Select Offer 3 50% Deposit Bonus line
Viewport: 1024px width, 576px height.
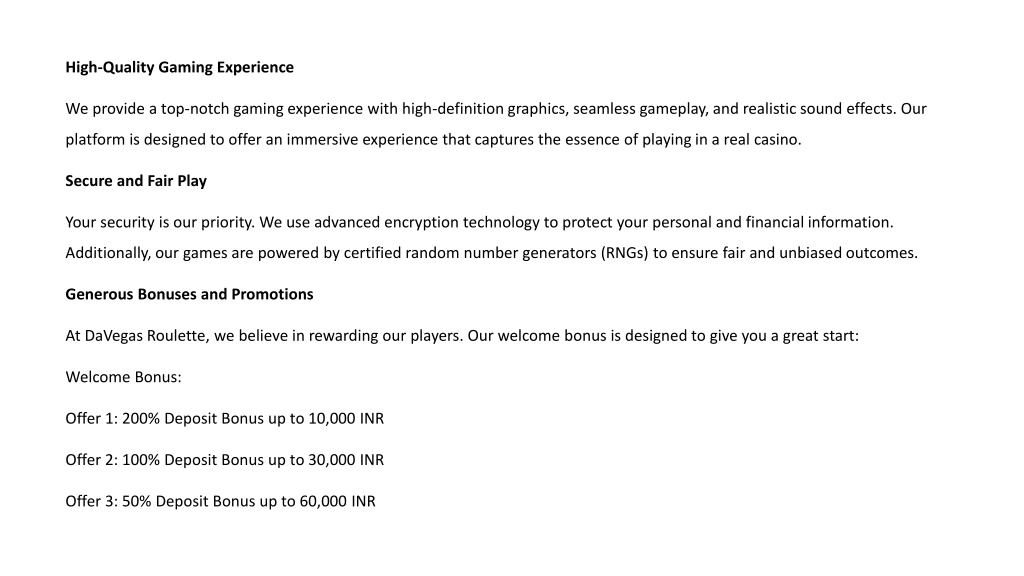(x=221, y=502)
